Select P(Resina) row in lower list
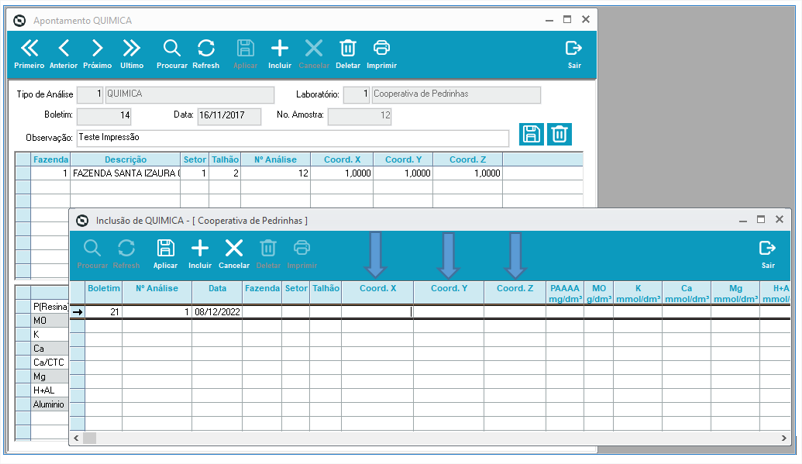 tap(50, 306)
